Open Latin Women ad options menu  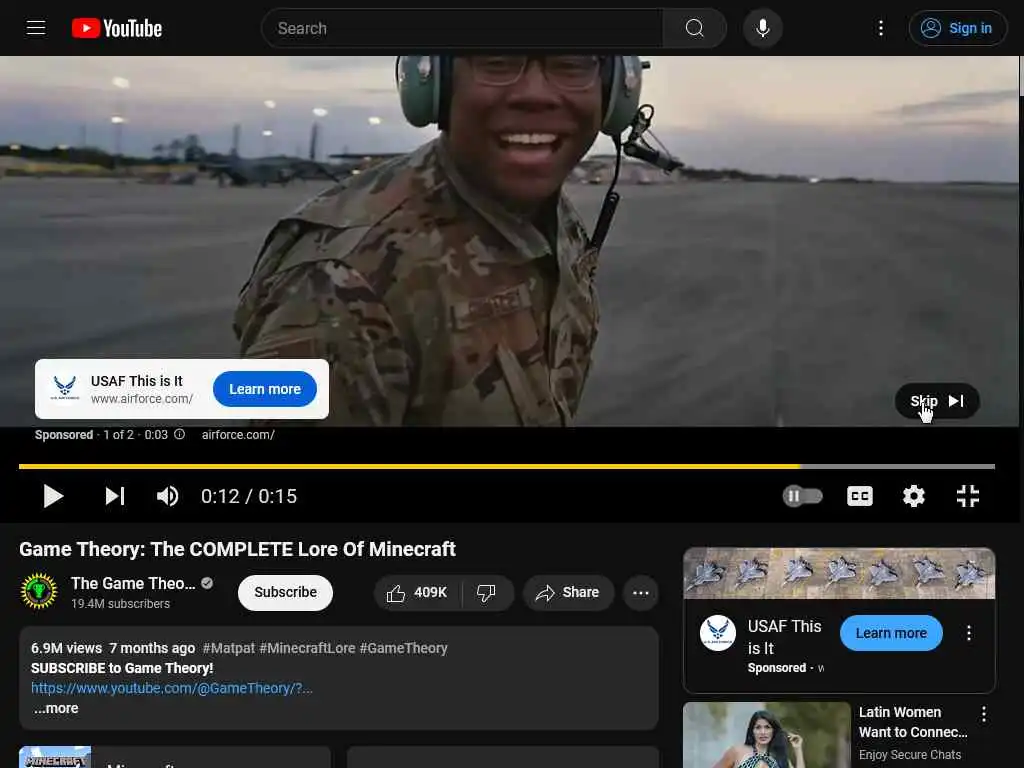pos(984,714)
